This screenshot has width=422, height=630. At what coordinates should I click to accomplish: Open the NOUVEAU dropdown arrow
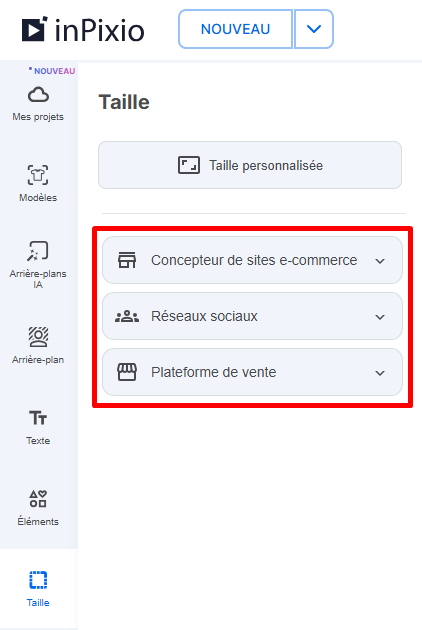314,29
